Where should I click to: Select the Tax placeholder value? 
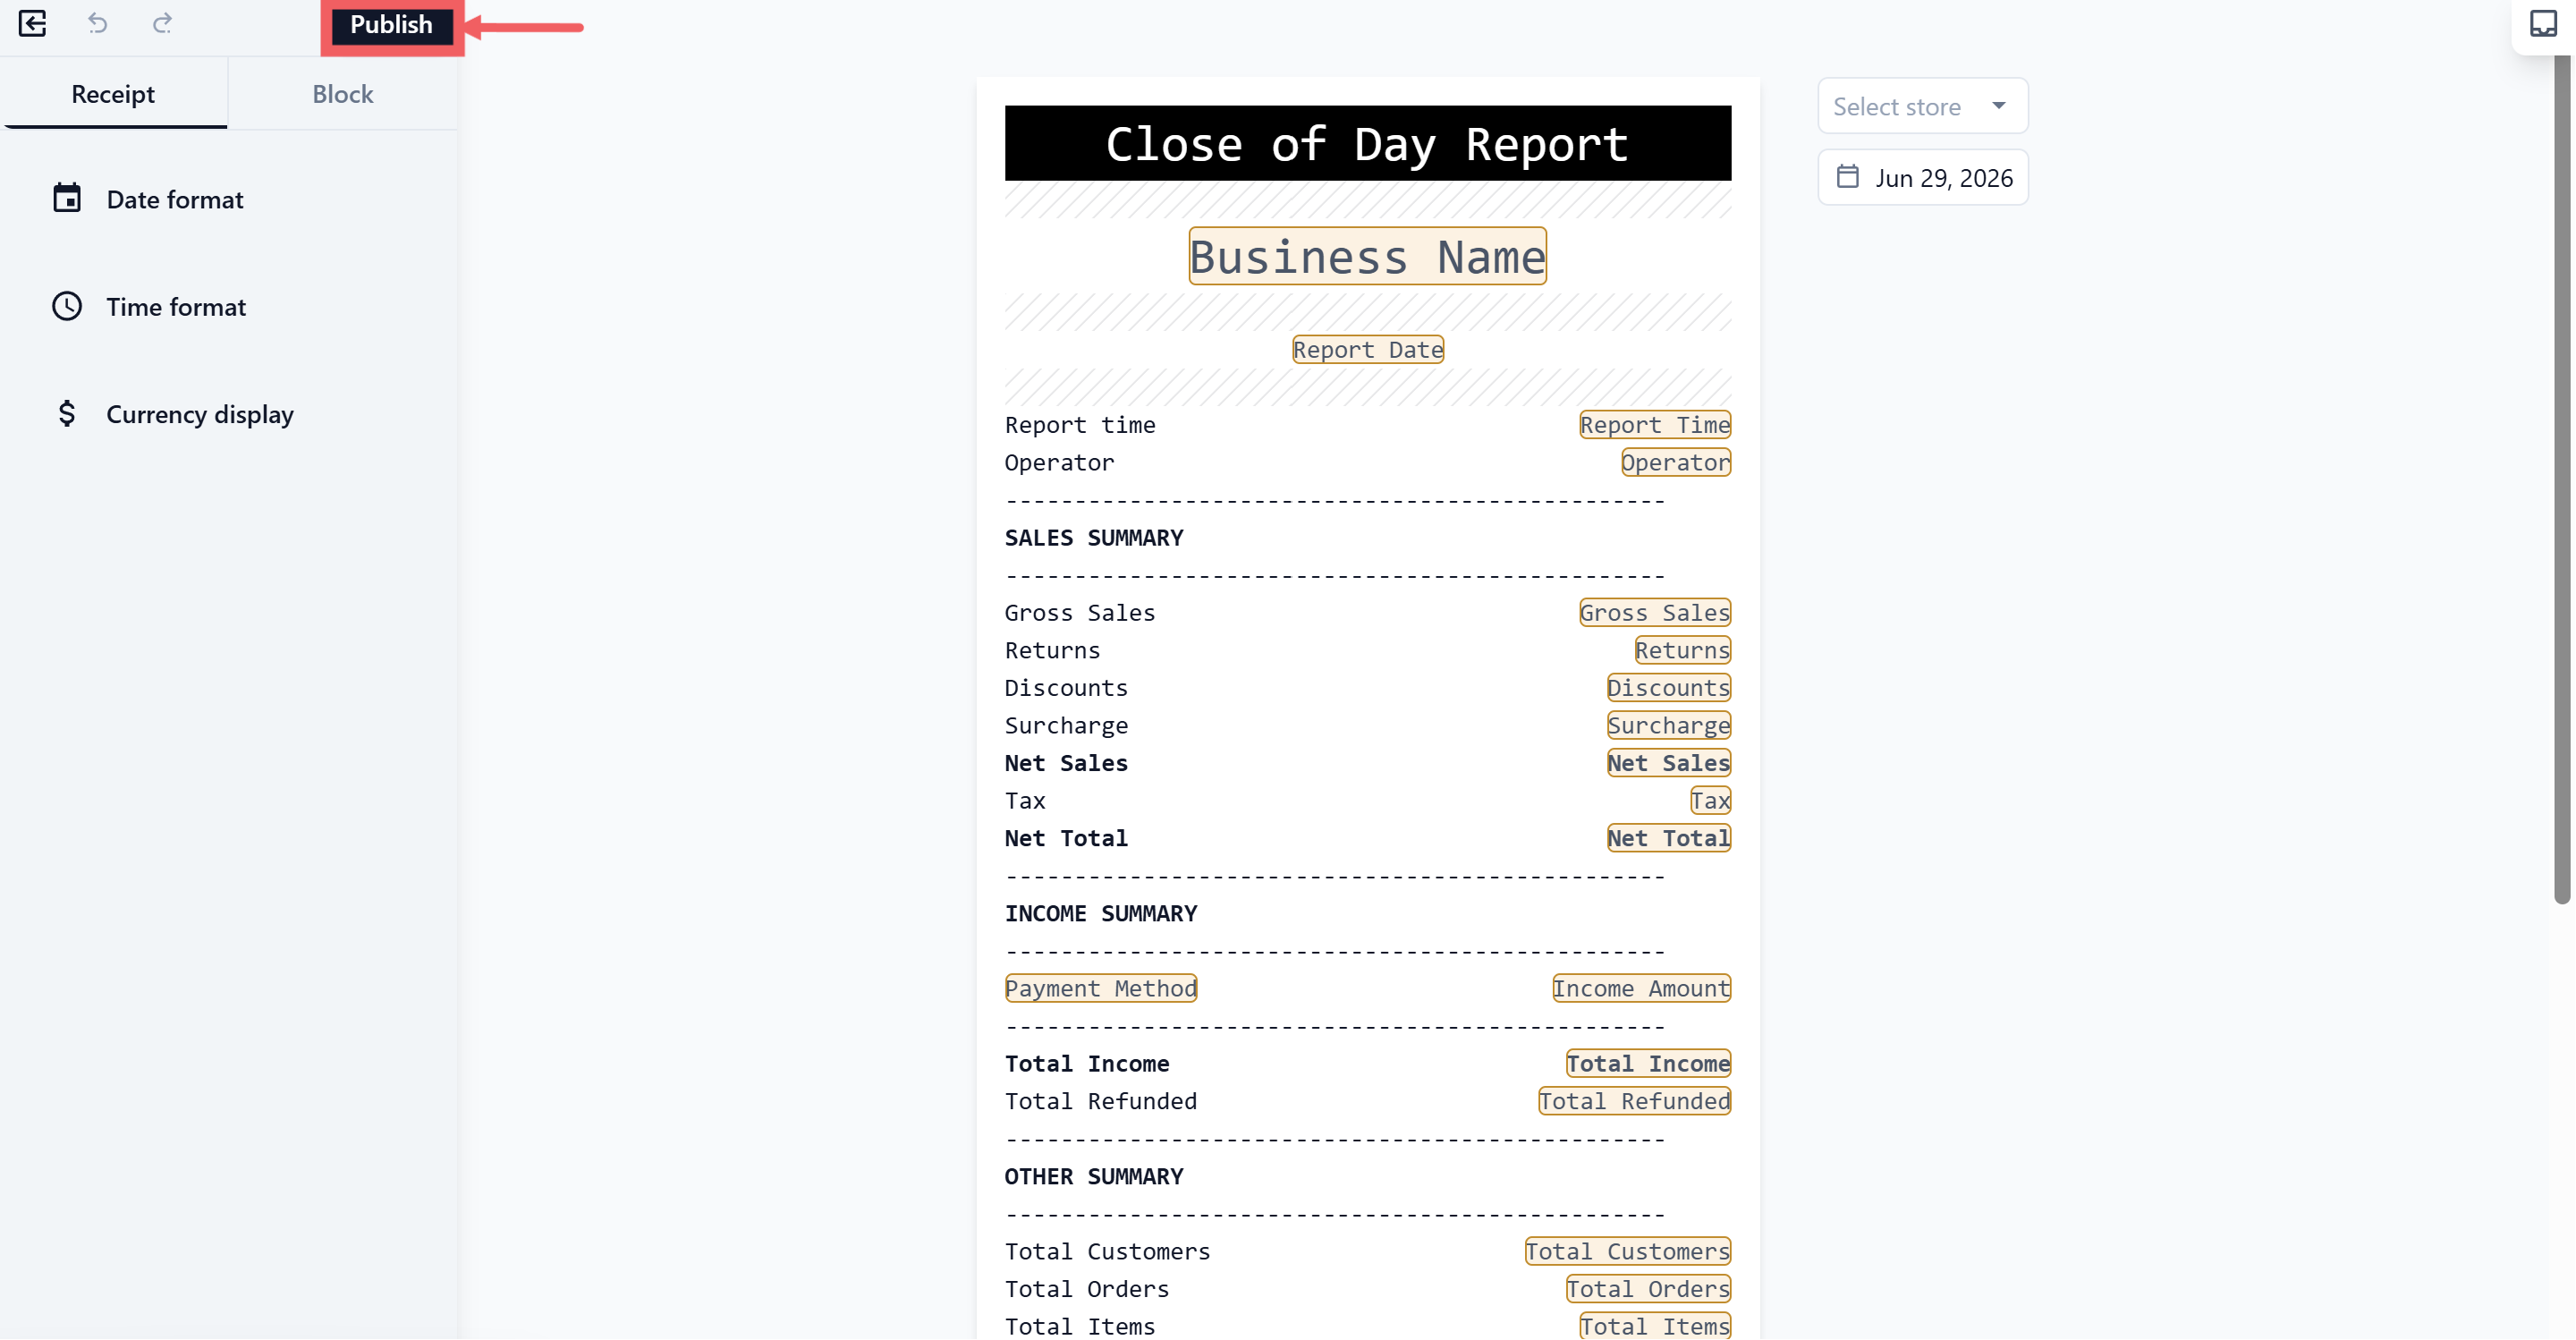point(1710,800)
